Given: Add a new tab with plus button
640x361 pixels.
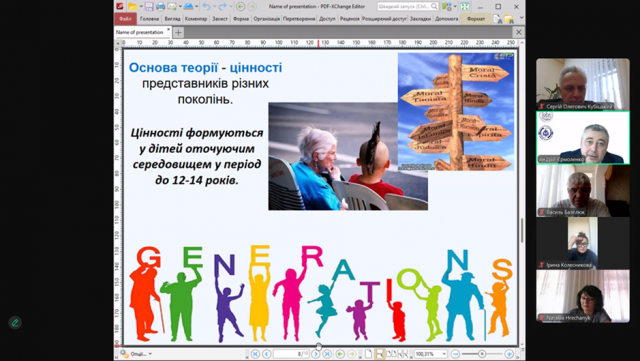Looking at the screenshot, I should tap(178, 32).
